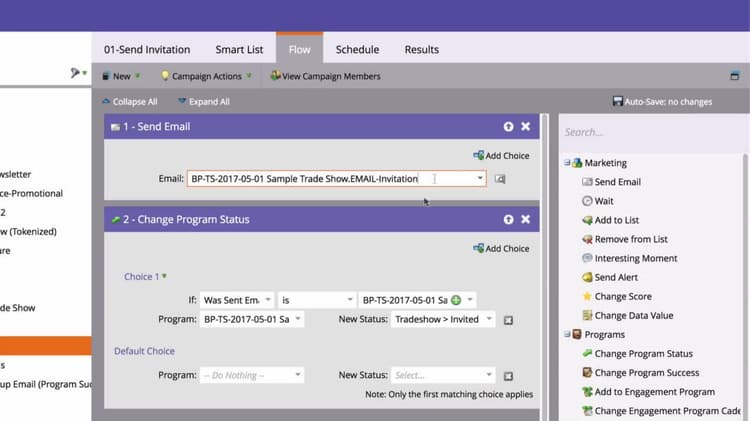750x421 pixels.
Task: Select Change Data Value flow action
Action: [x=628, y=315]
